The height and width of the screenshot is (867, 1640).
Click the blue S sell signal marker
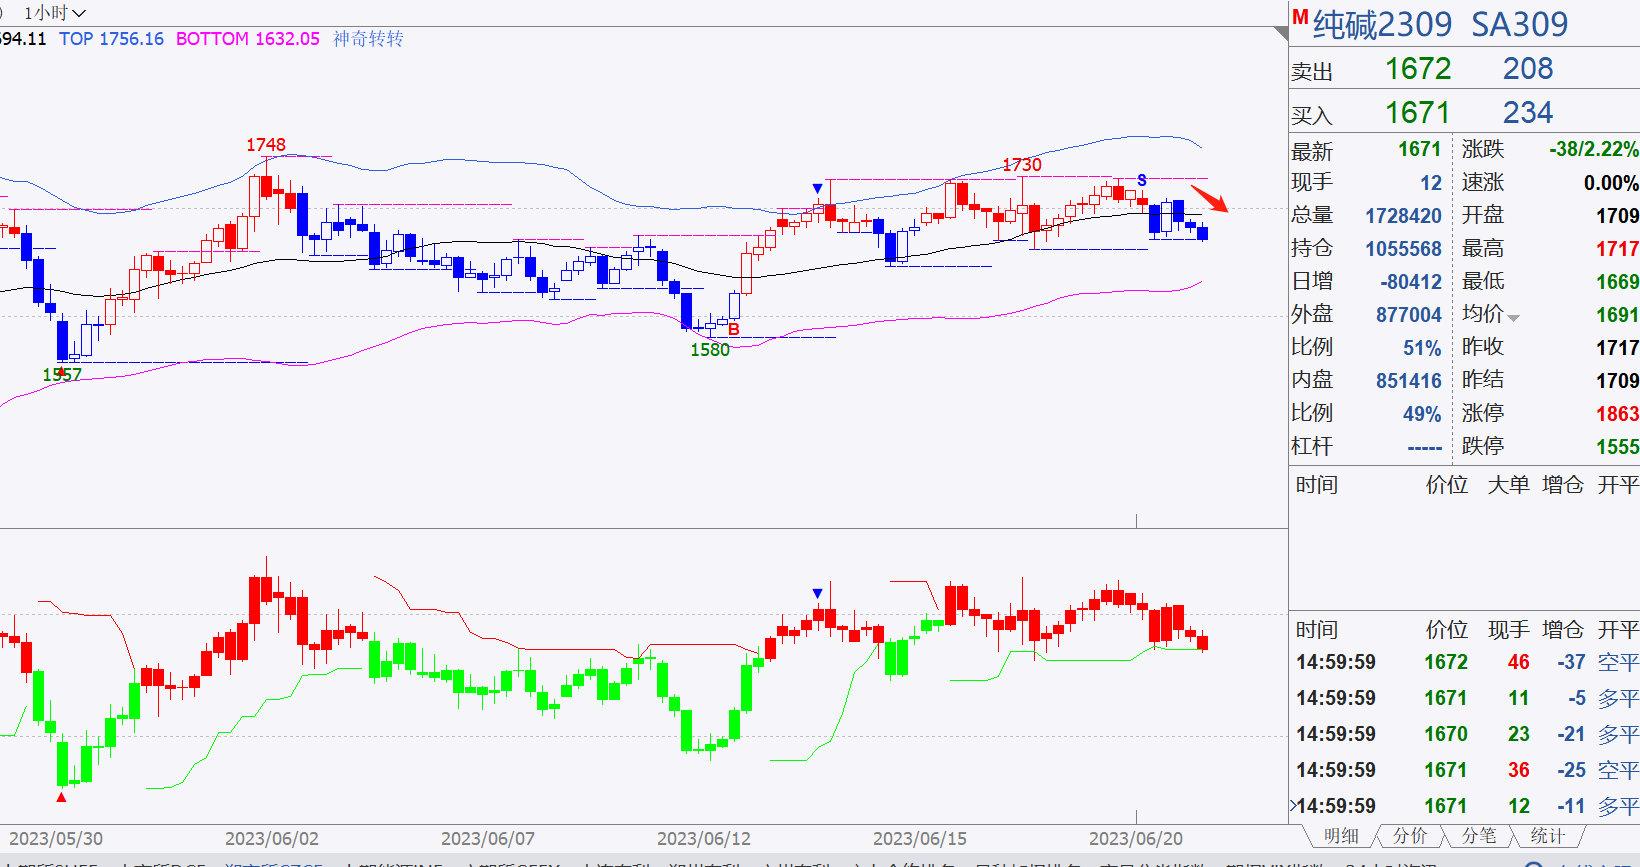click(x=1142, y=181)
